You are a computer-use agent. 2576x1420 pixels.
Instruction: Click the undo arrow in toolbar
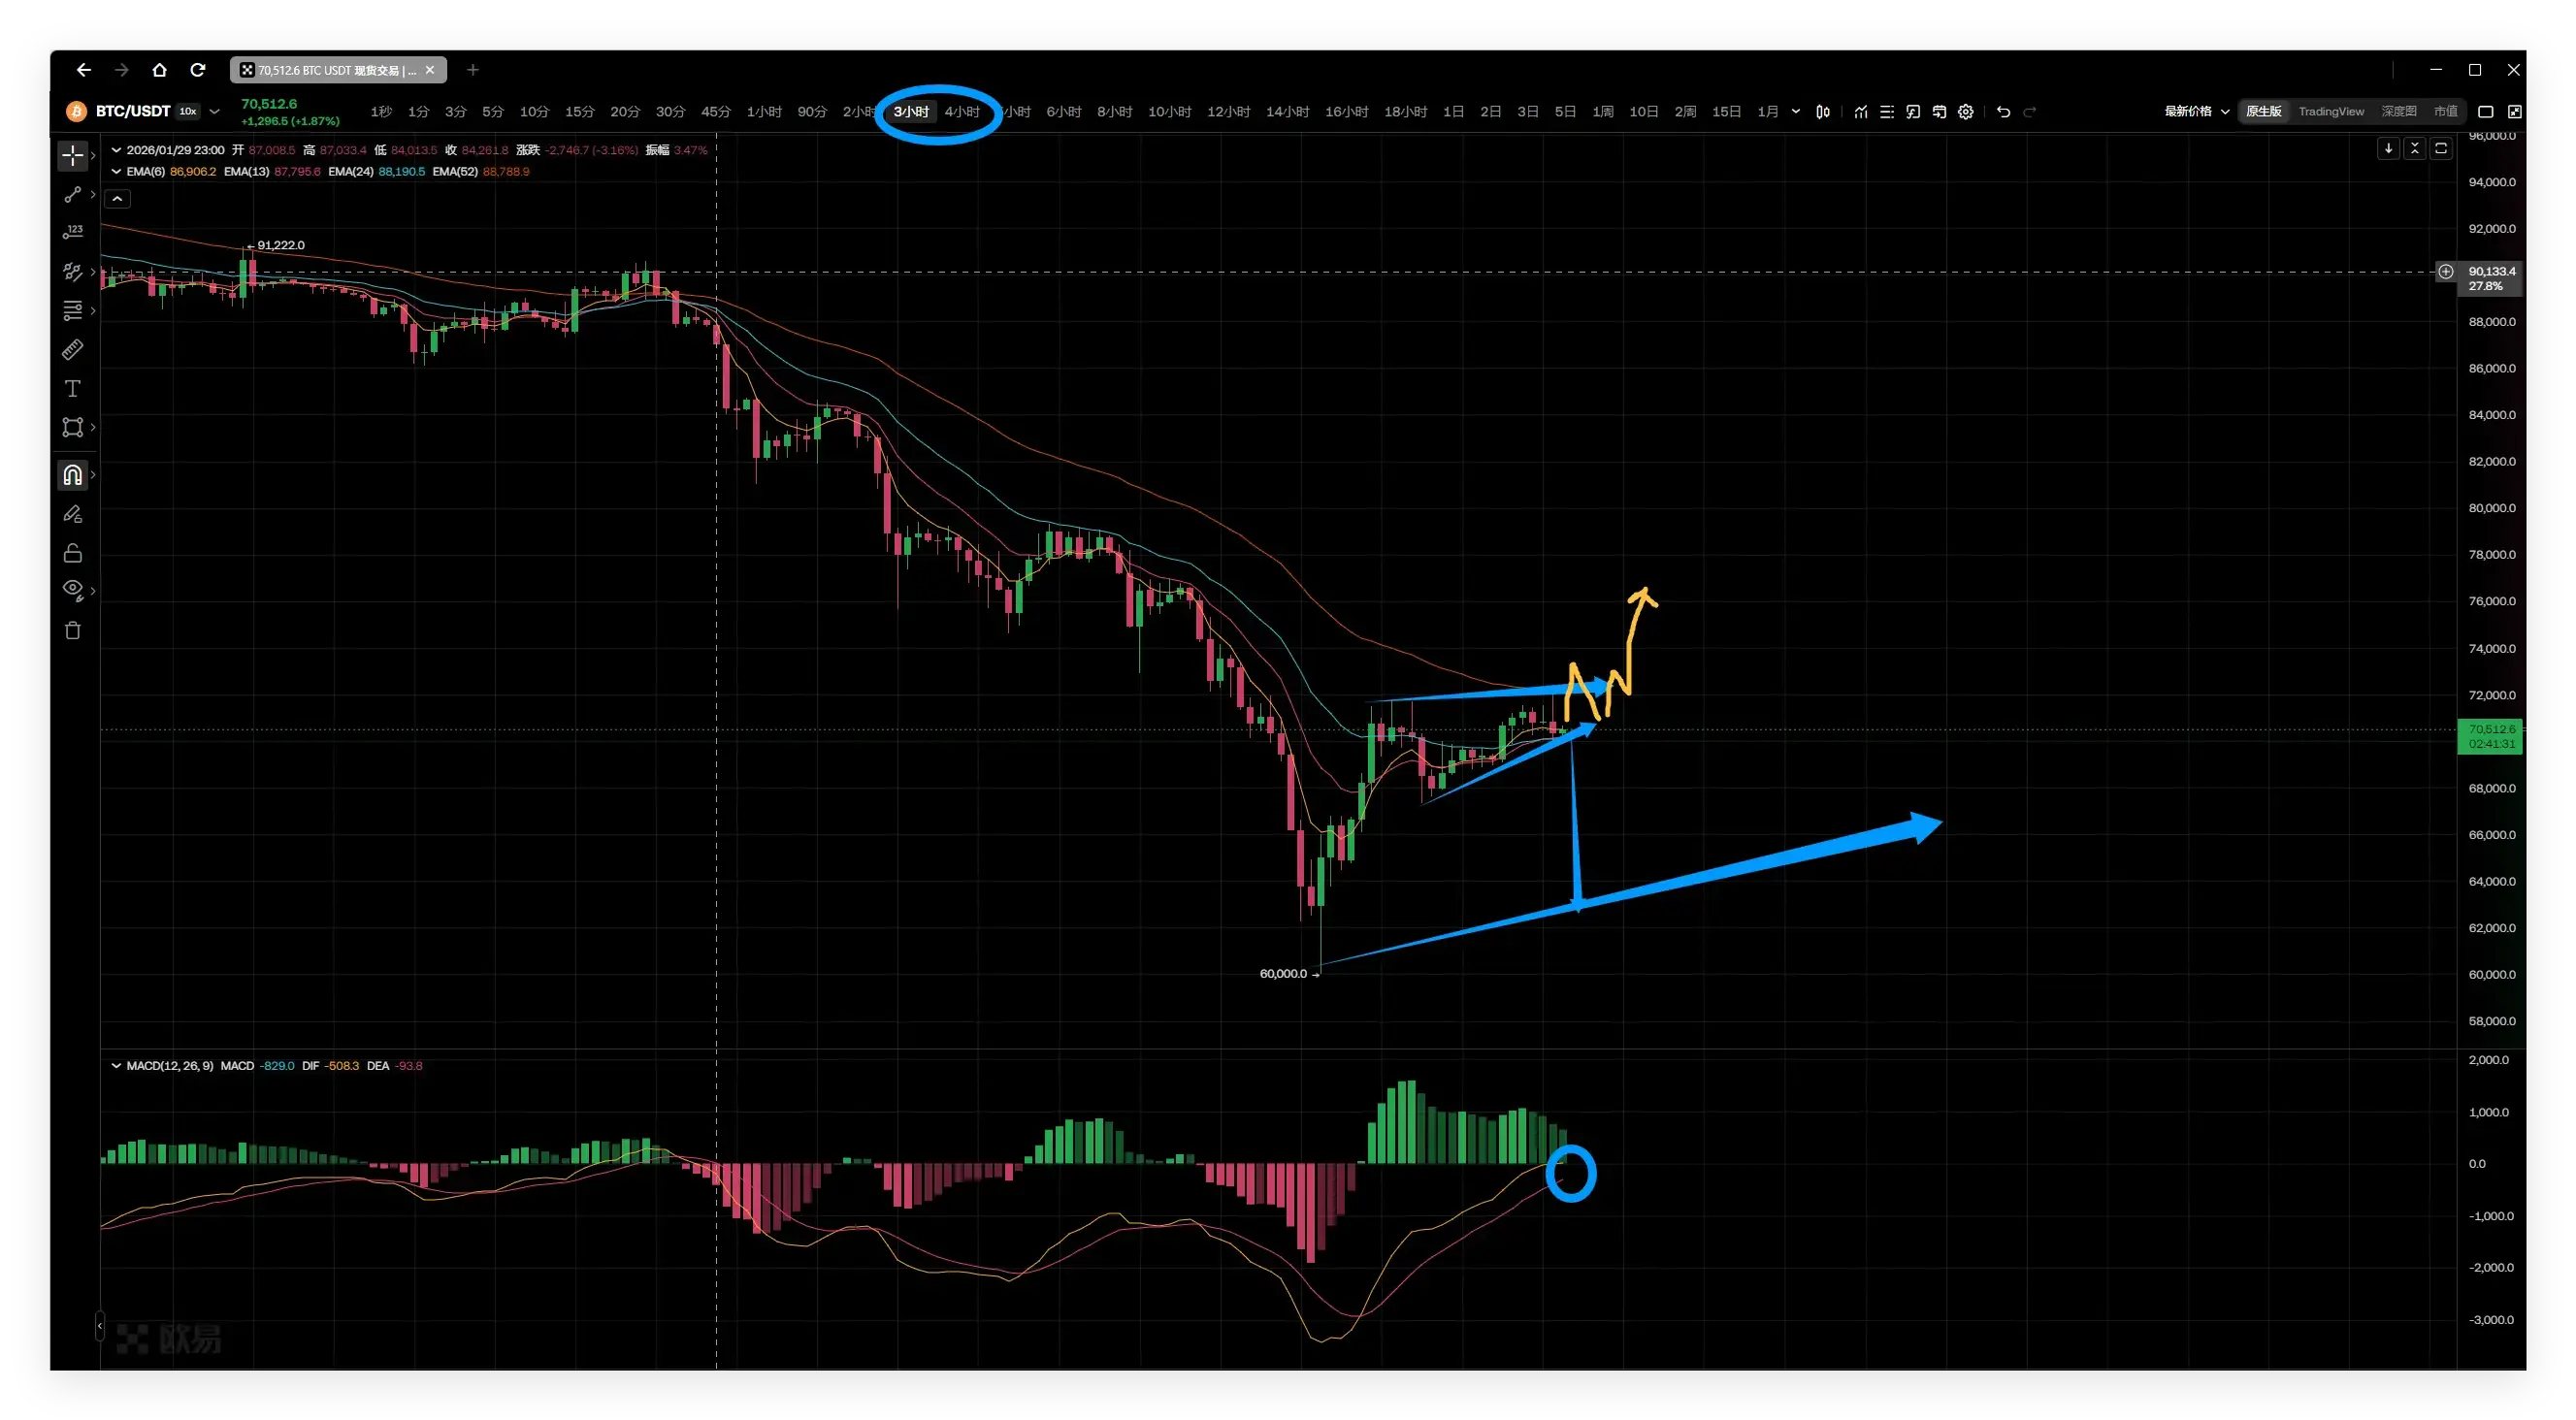tap(2003, 112)
